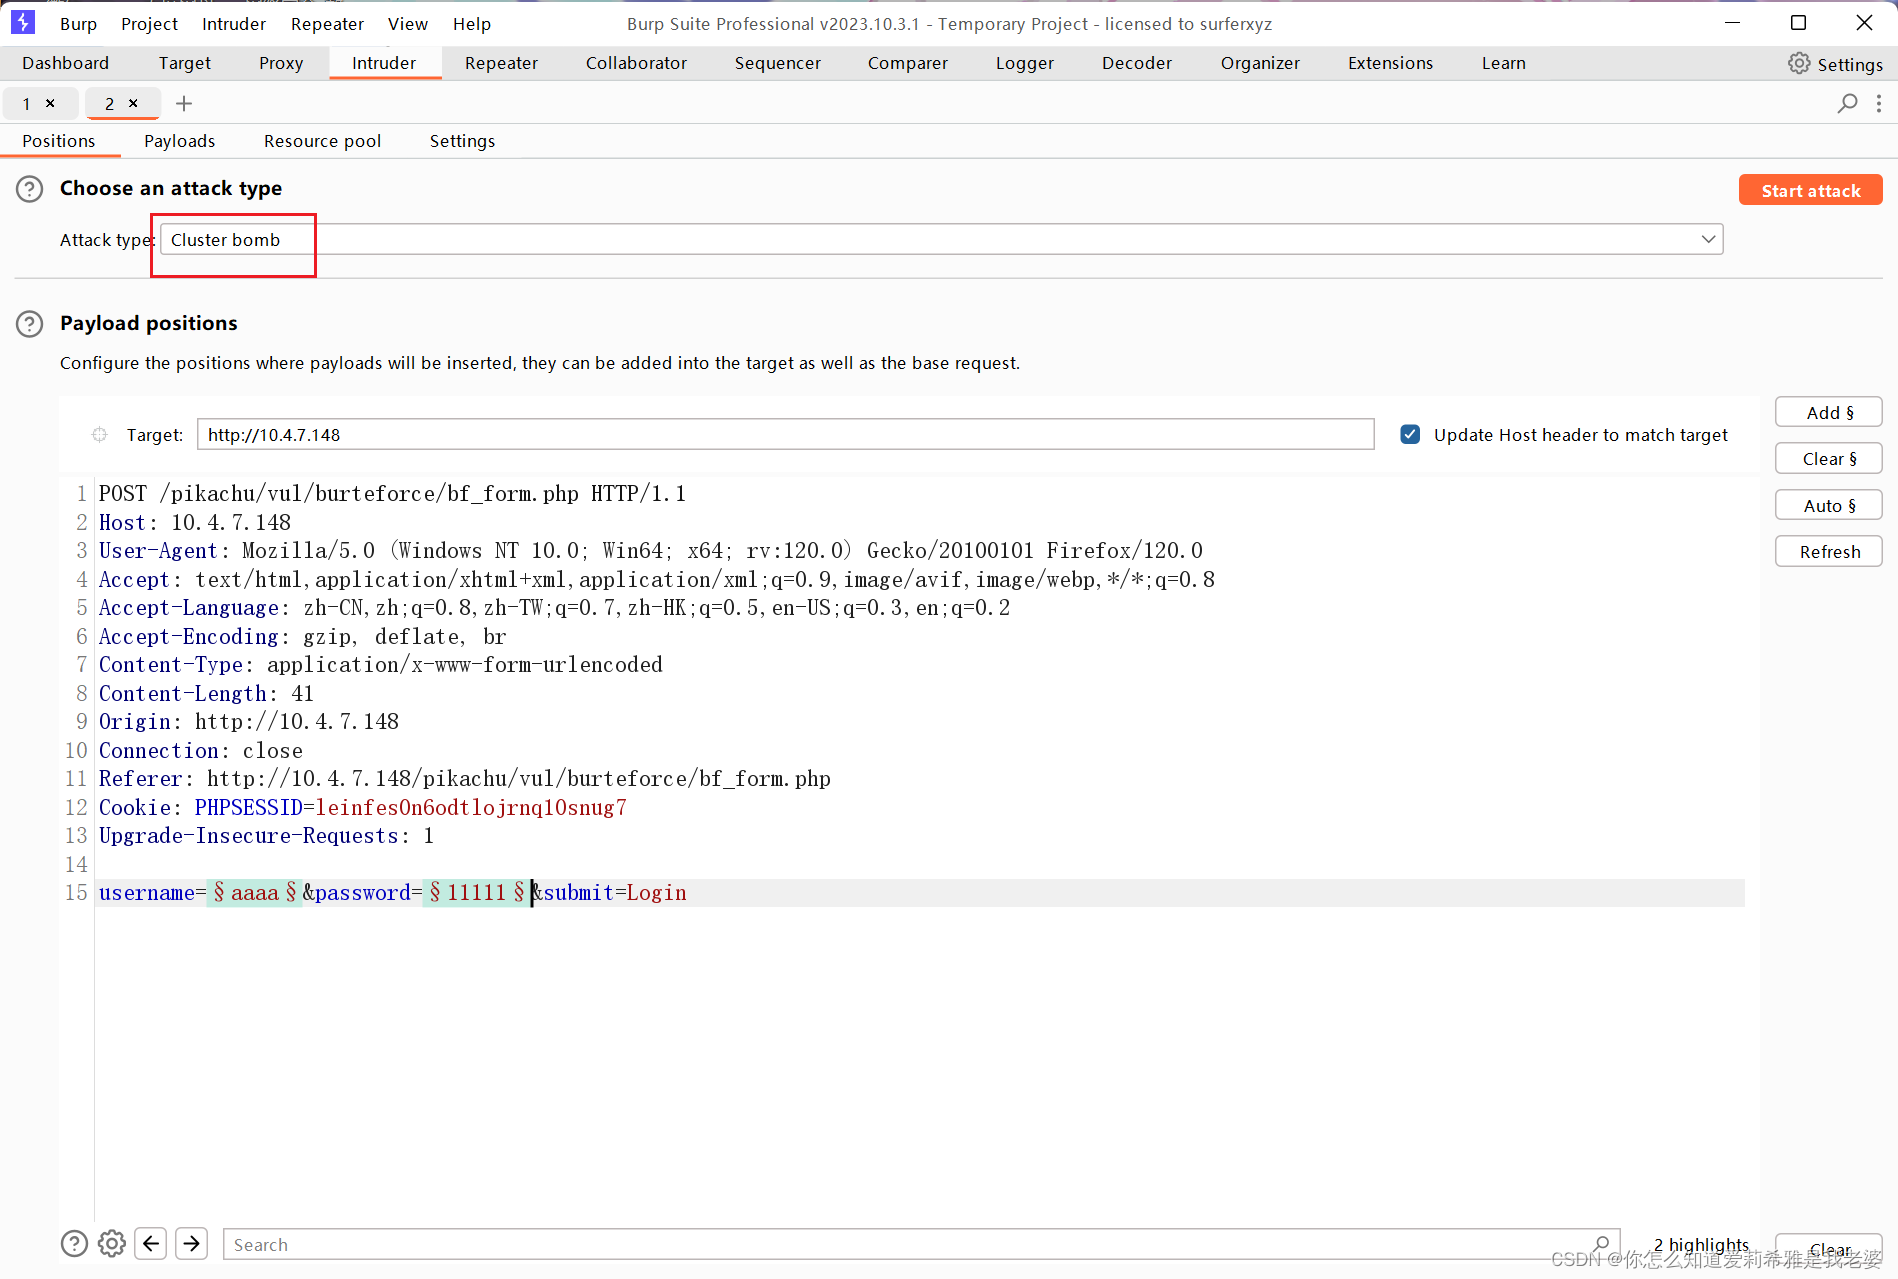Click the bottom Search input field
Image resolution: width=1898 pixels, height=1279 pixels.
tap(921, 1244)
